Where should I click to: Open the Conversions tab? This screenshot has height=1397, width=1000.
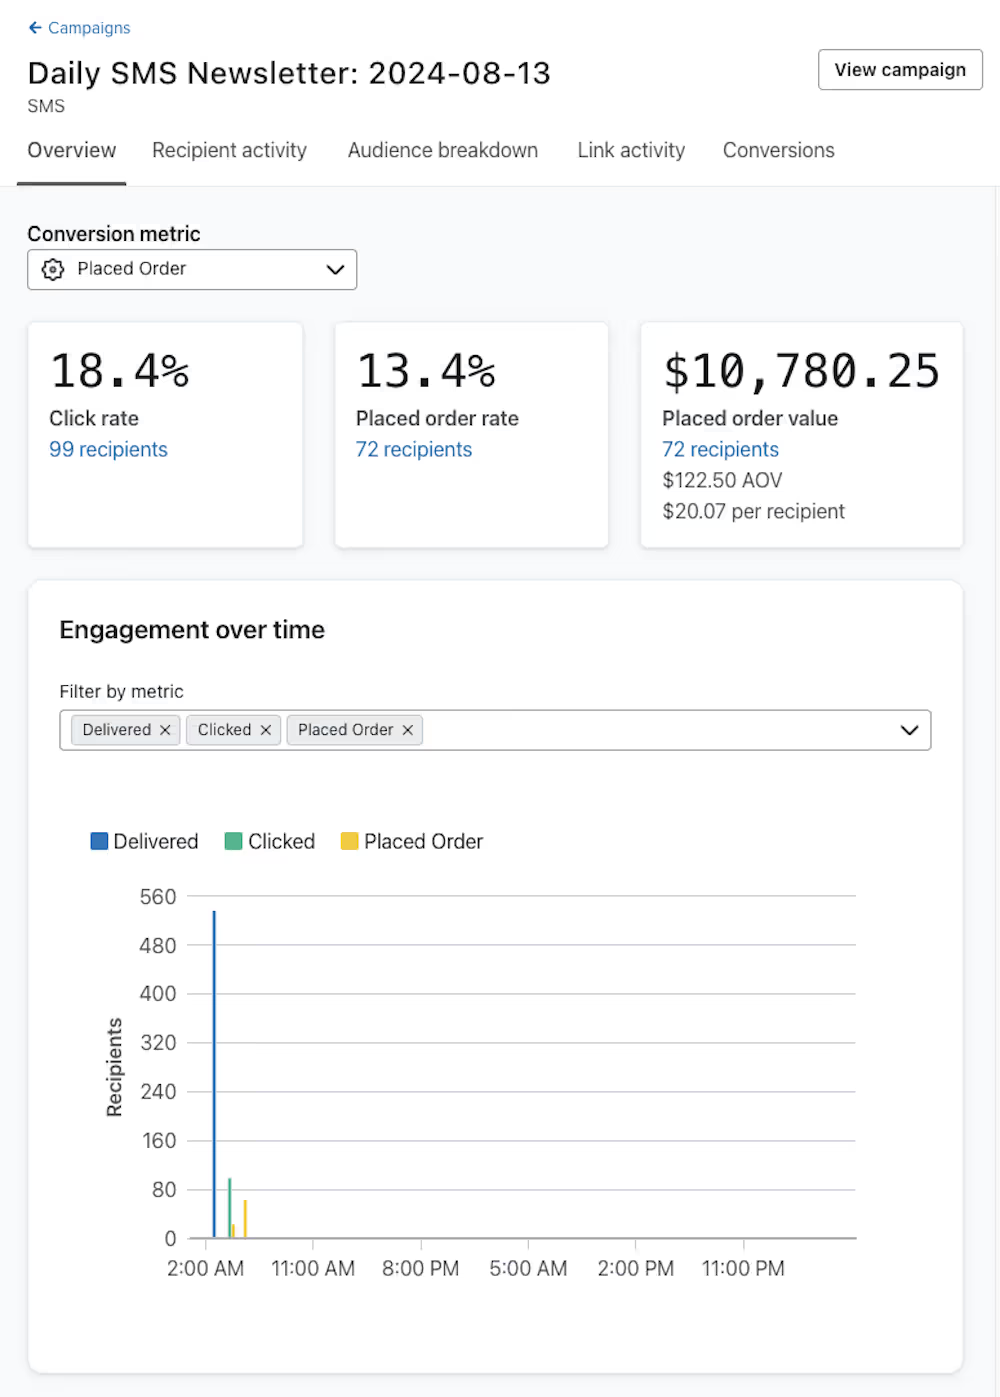(x=778, y=150)
